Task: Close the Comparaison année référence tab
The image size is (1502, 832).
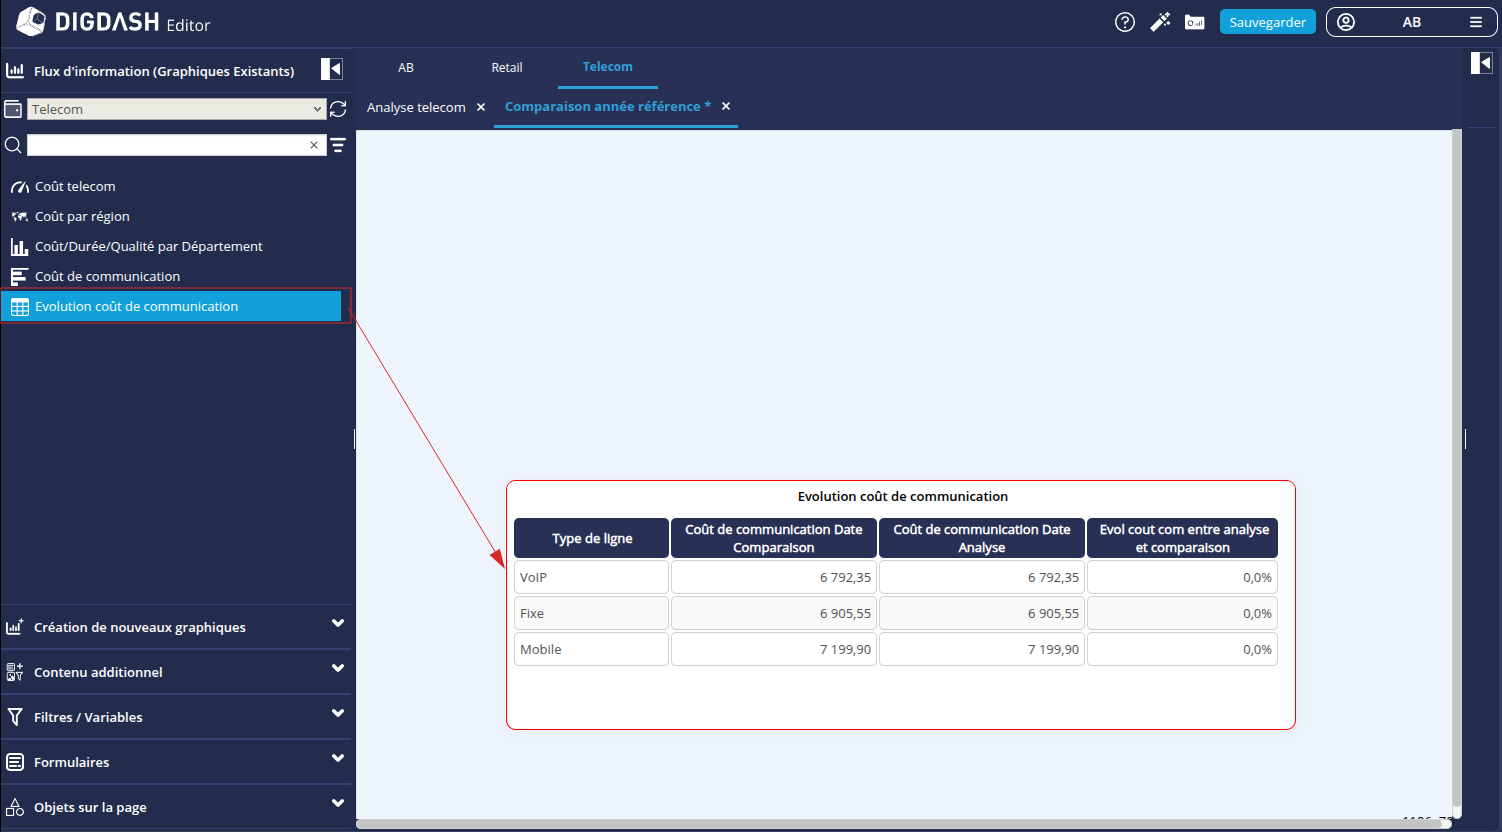Action: 726,106
